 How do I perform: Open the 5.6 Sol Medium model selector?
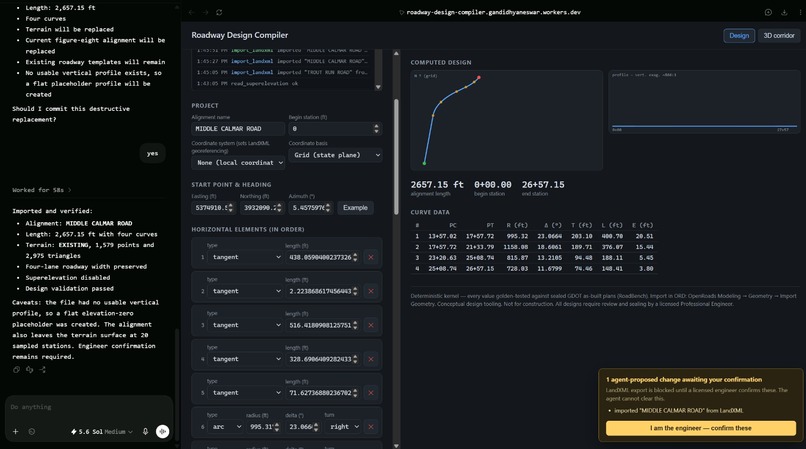click(x=102, y=432)
